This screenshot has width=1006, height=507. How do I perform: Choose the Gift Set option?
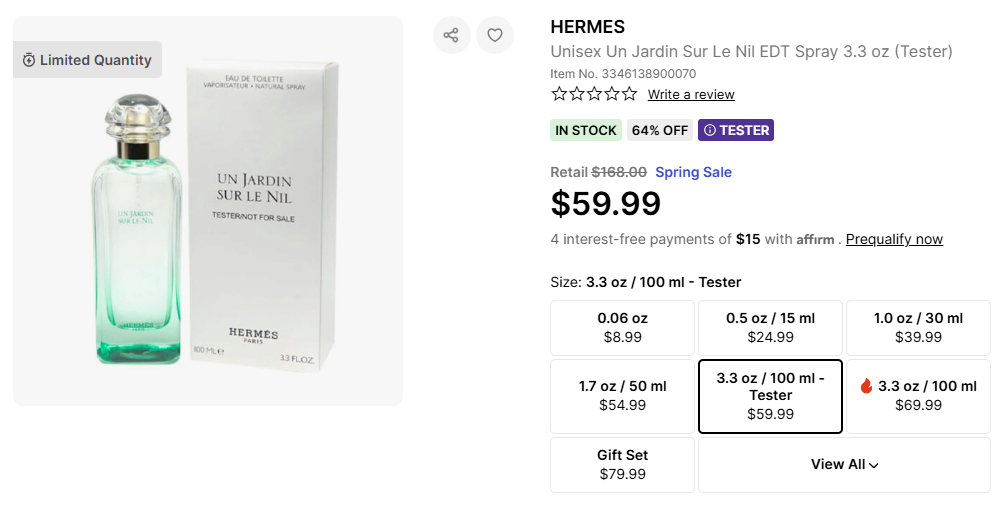tap(622, 464)
